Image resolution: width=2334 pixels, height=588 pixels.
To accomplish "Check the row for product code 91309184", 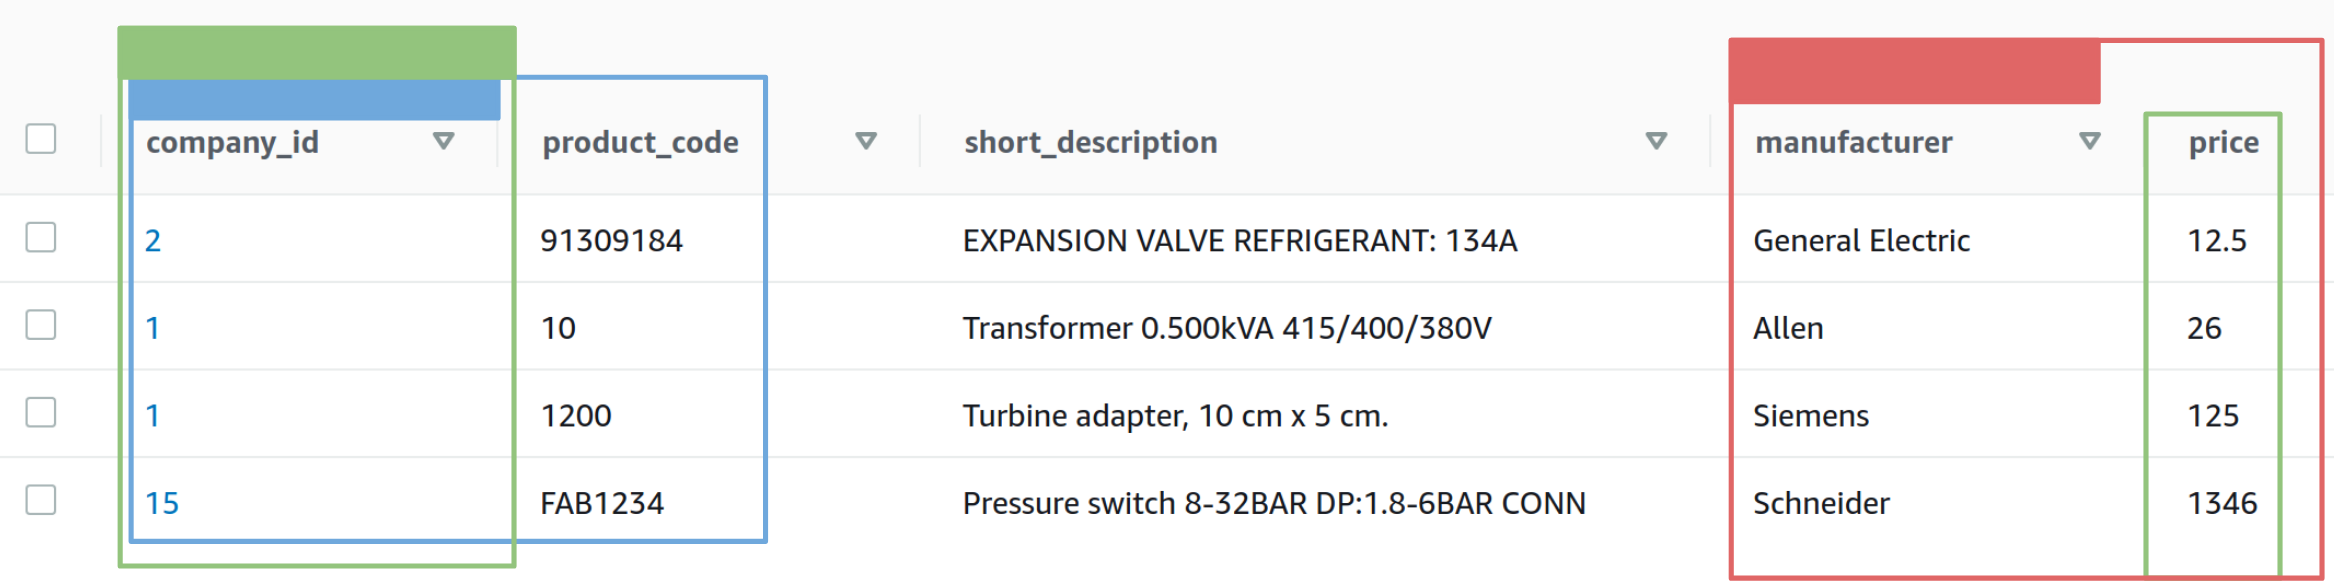I will coord(41,238).
